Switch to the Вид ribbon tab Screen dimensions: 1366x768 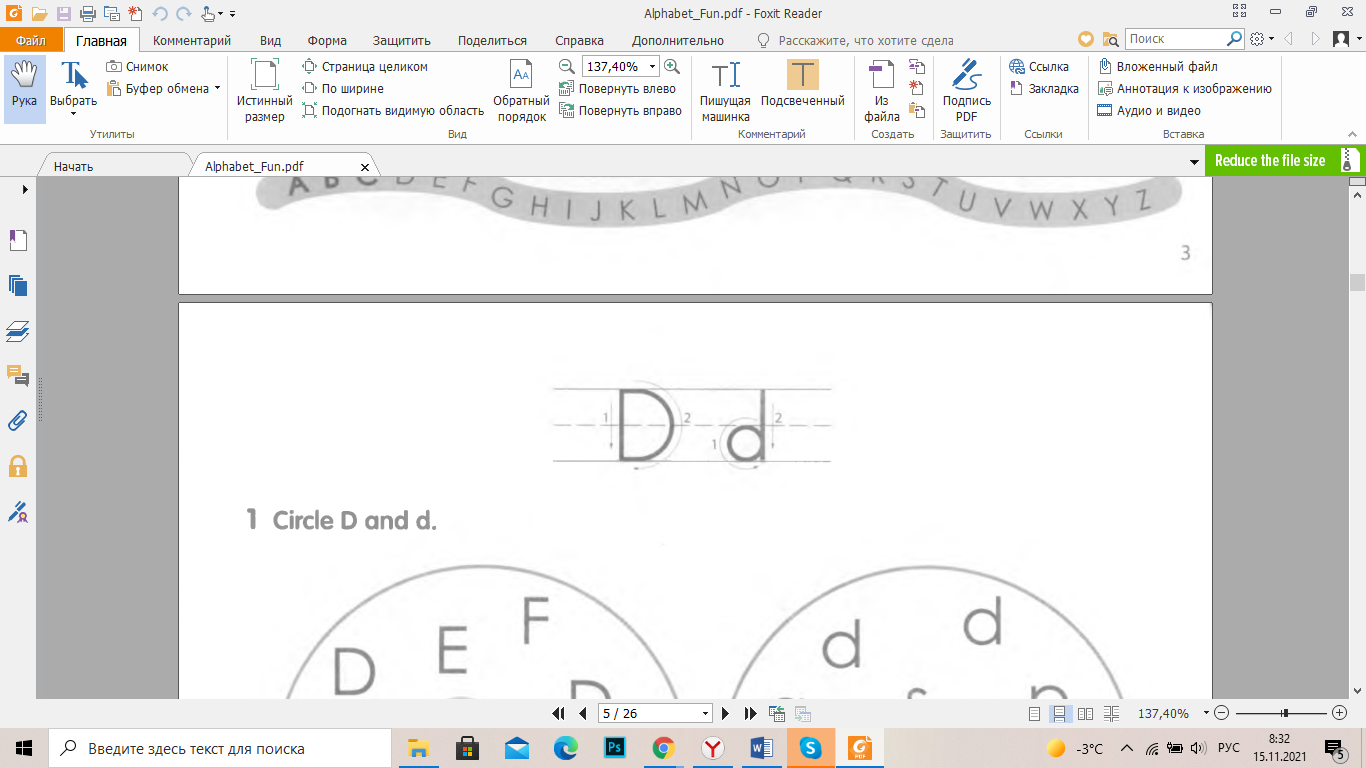click(x=270, y=40)
